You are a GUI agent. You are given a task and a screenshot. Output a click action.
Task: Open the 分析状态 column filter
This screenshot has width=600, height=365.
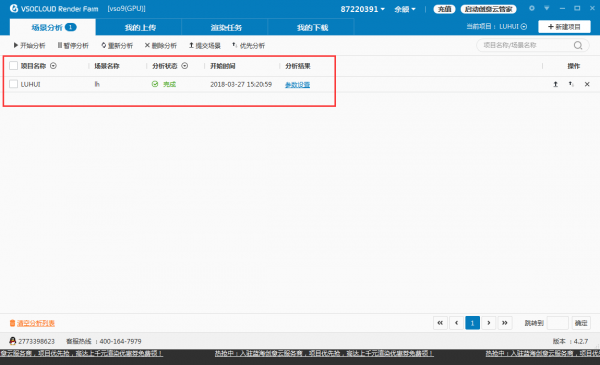pos(184,66)
